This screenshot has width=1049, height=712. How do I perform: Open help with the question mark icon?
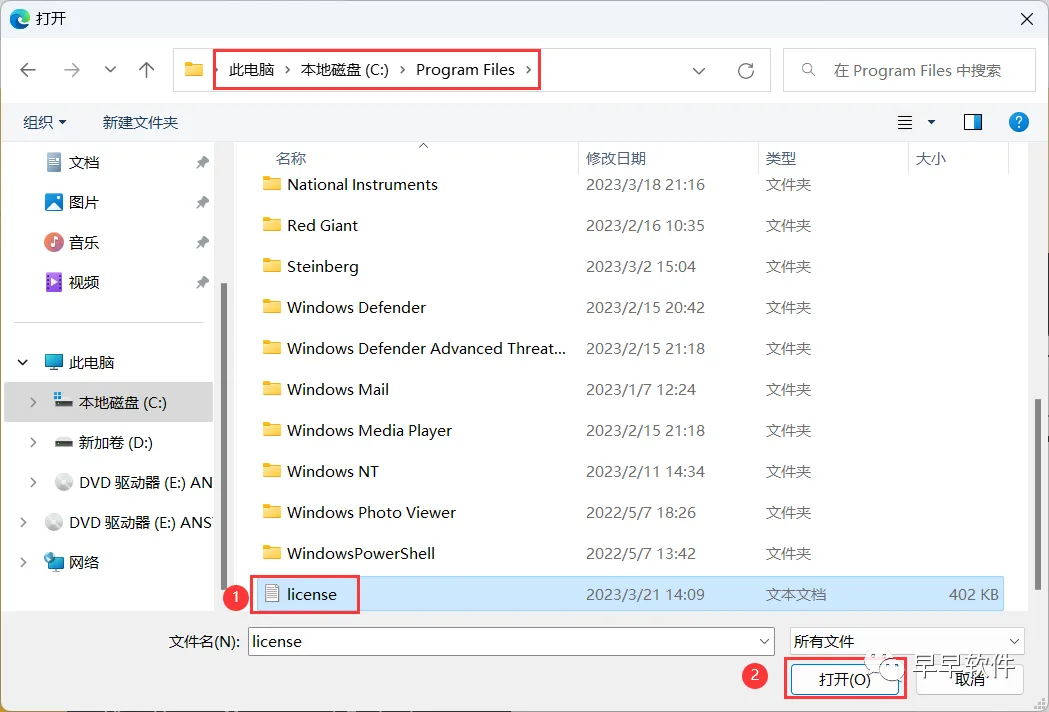tap(1018, 122)
